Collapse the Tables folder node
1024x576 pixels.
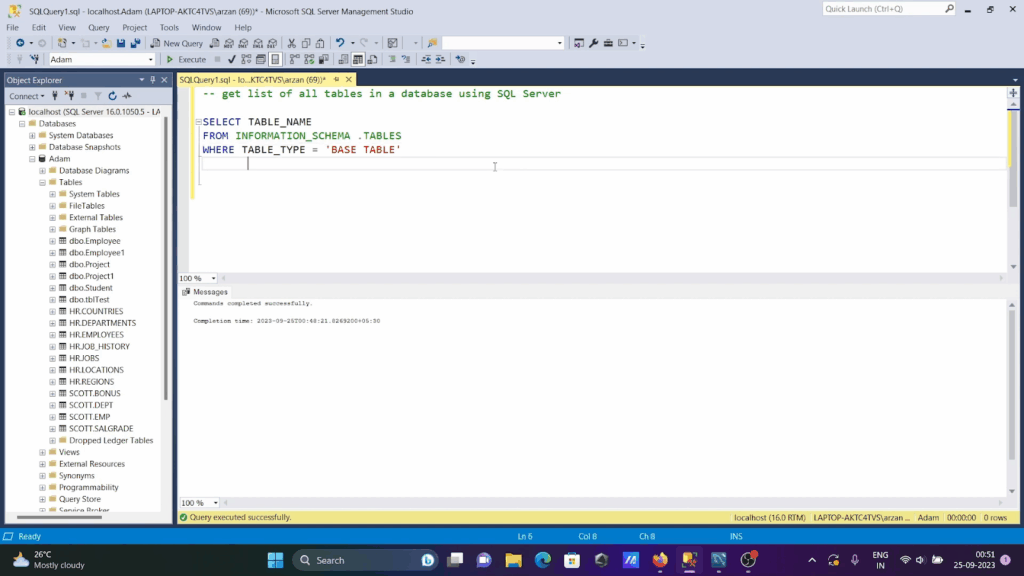(42, 182)
